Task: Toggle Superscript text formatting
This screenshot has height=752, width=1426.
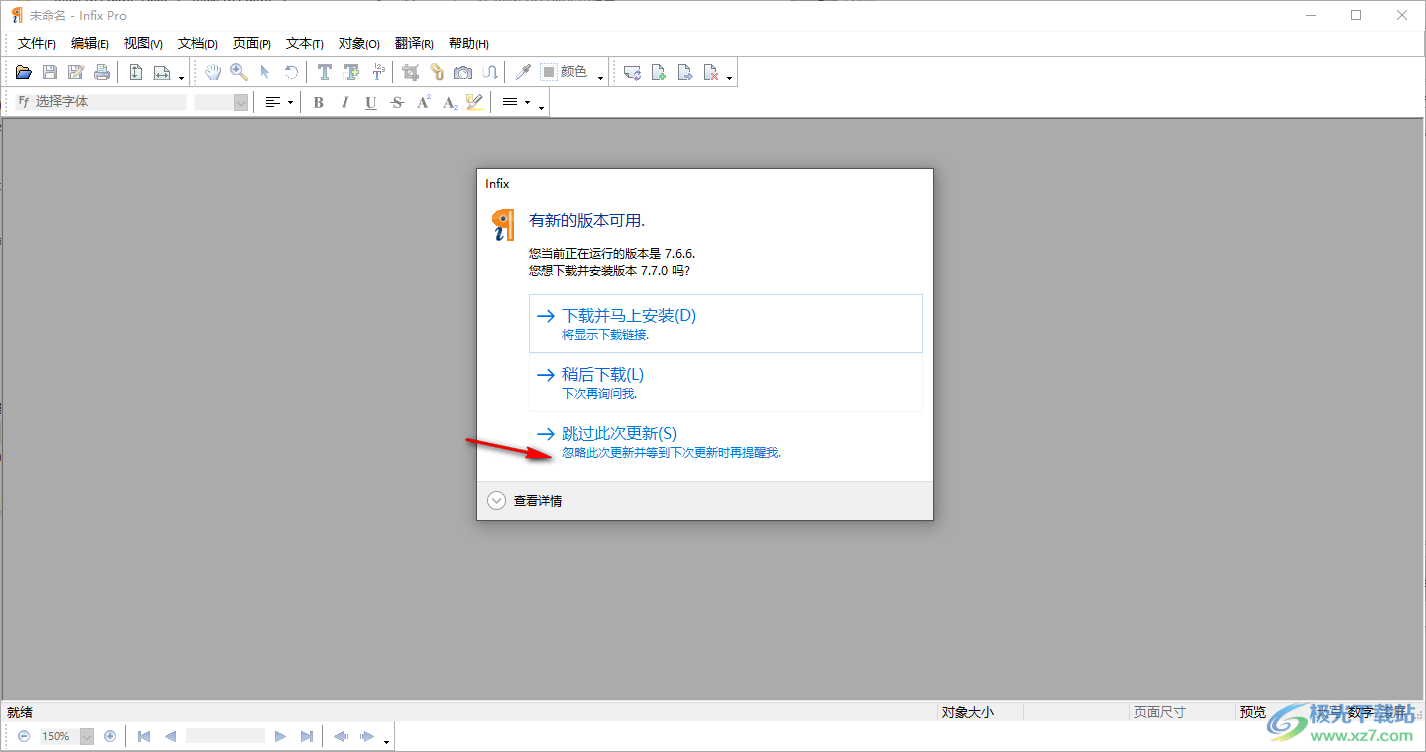Action: (x=423, y=102)
